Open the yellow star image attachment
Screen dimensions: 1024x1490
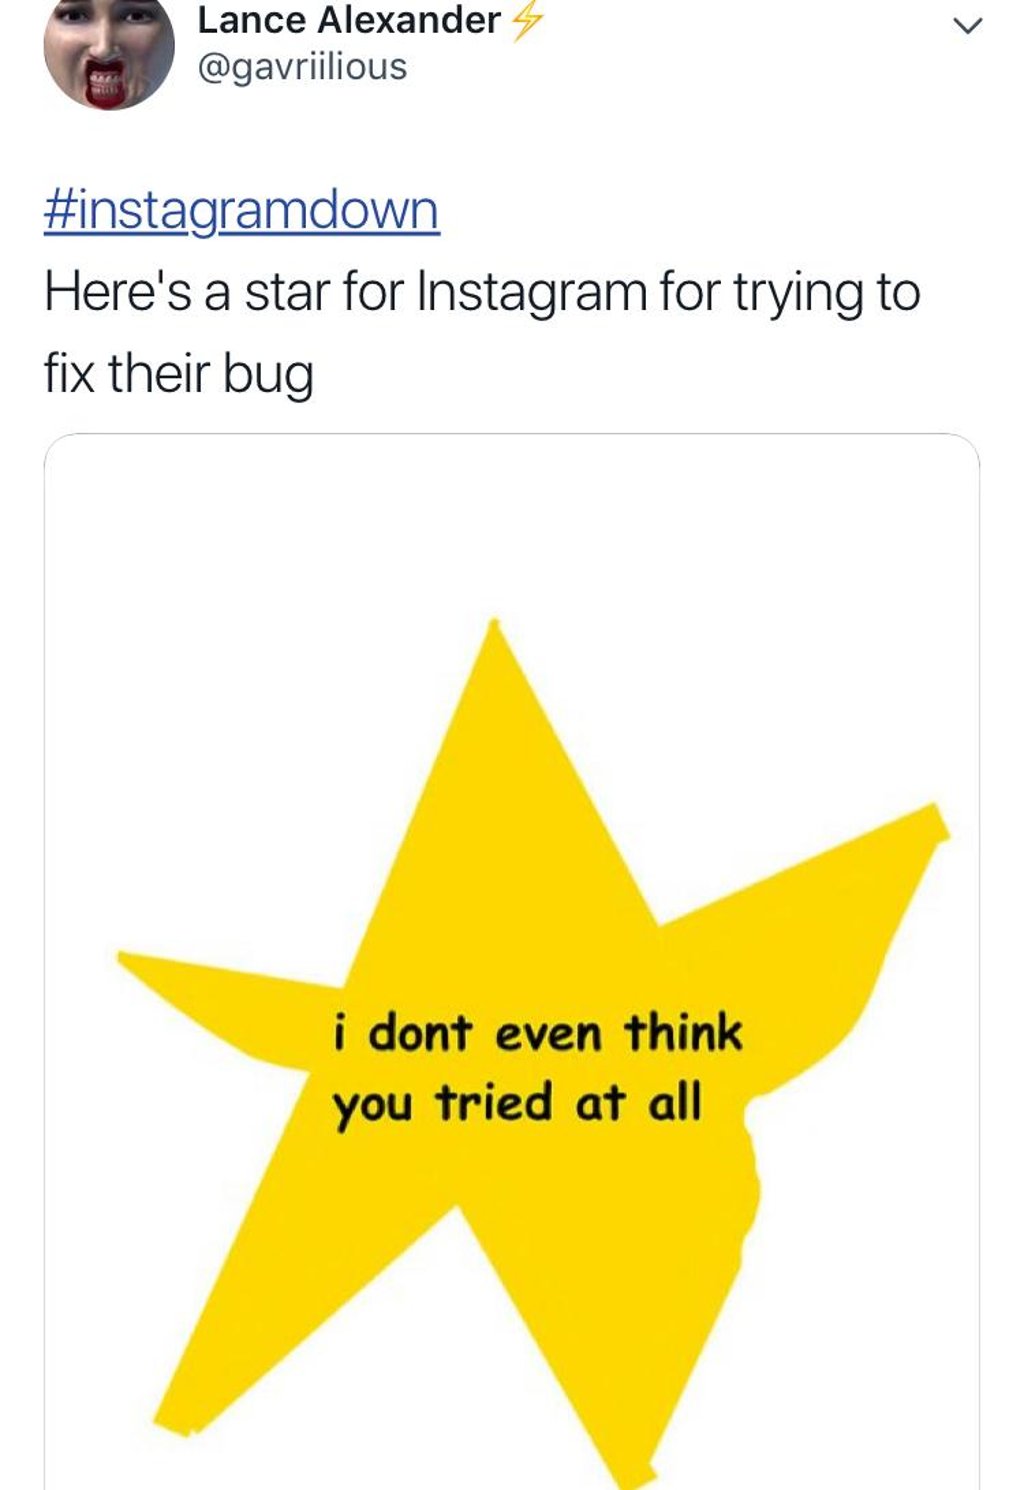pyautogui.click(x=511, y=960)
